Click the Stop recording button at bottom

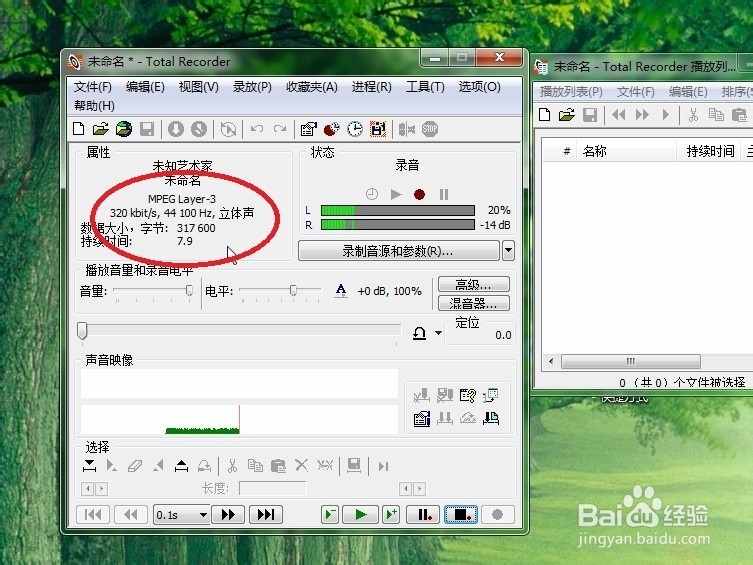461,515
